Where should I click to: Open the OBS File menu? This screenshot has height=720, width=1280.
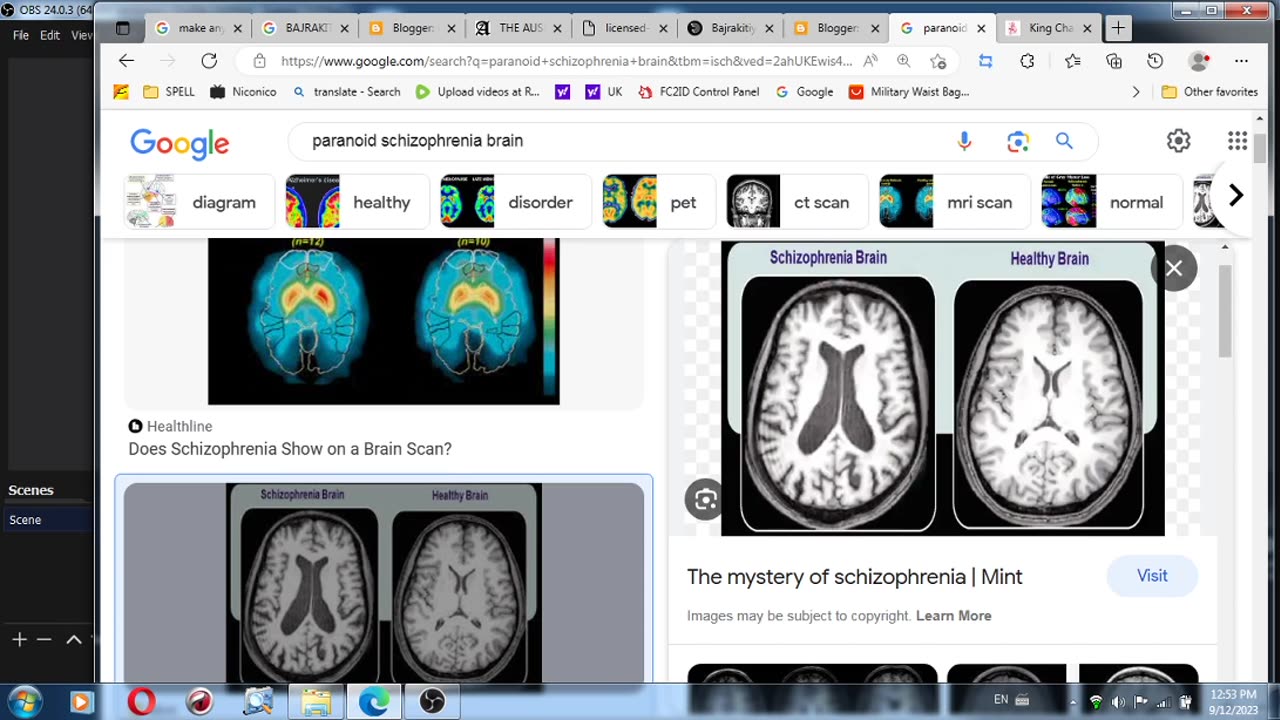pyautogui.click(x=21, y=35)
